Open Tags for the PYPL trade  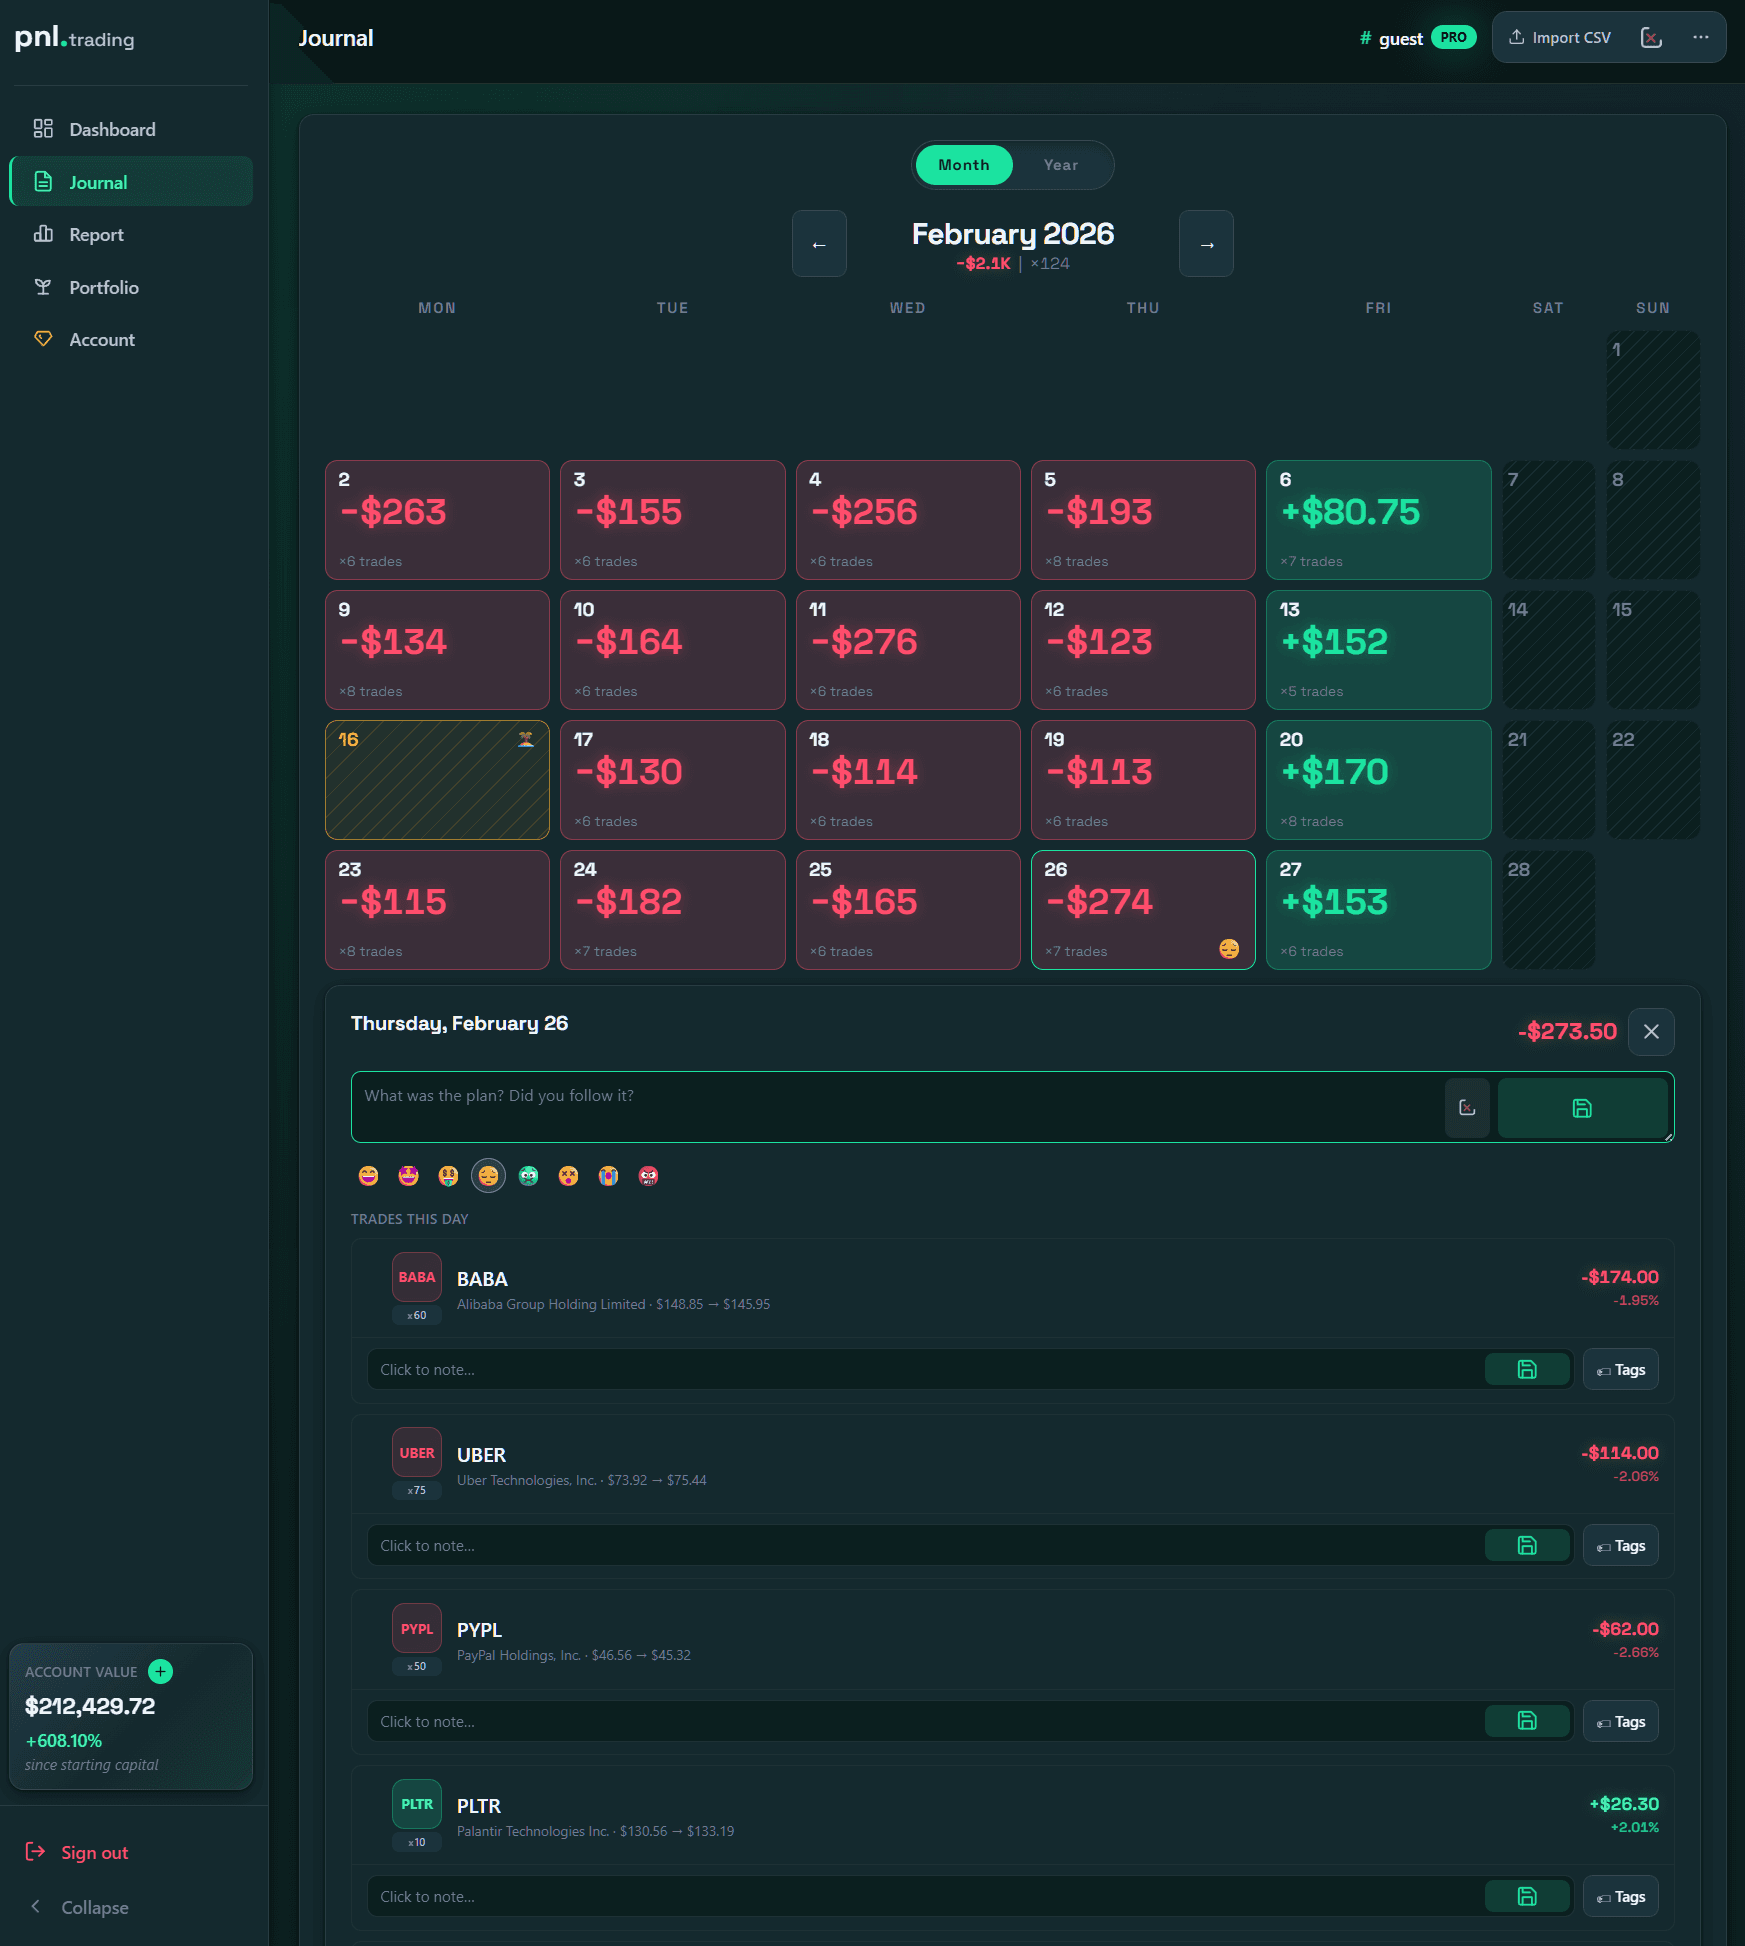pyautogui.click(x=1620, y=1722)
